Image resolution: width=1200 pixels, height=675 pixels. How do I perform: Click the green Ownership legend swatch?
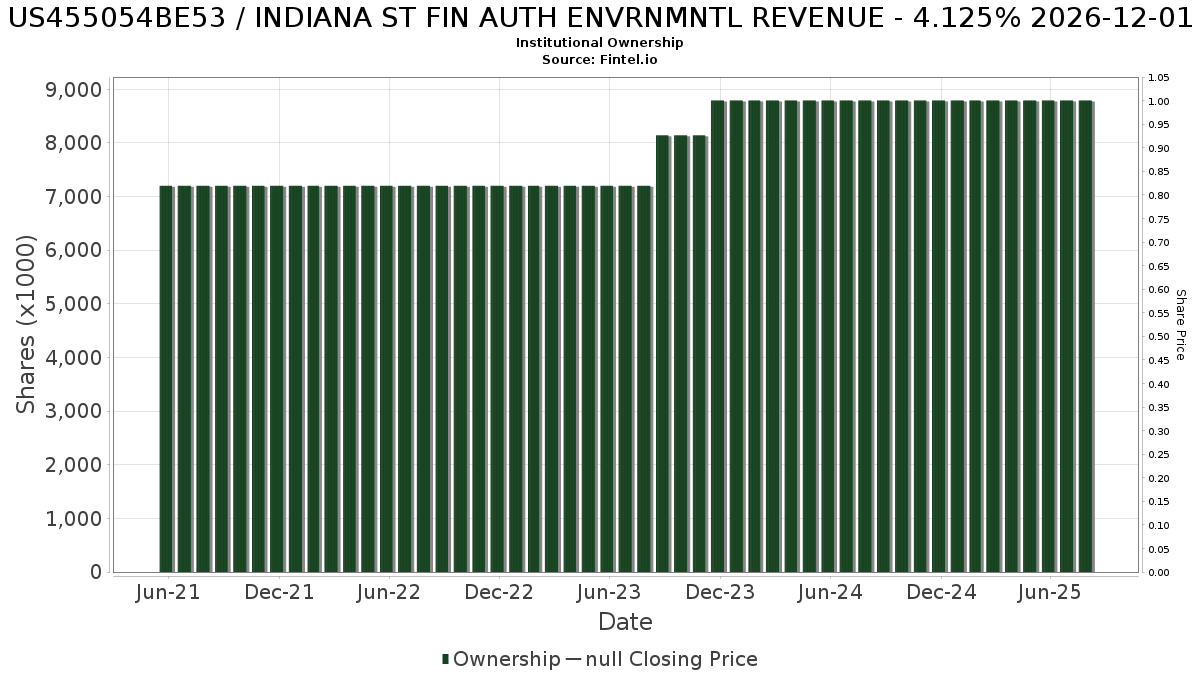click(x=445, y=659)
